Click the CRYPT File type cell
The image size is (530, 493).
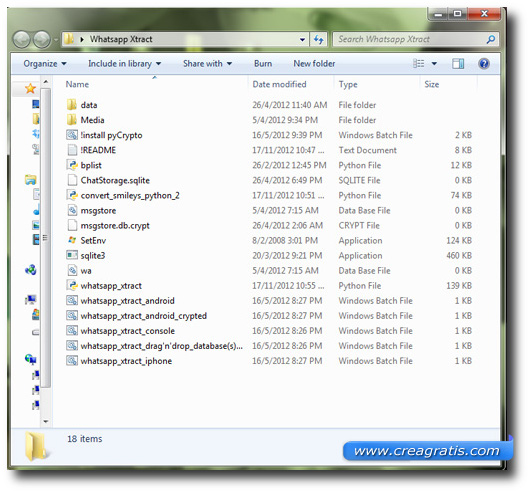[359, 225]
